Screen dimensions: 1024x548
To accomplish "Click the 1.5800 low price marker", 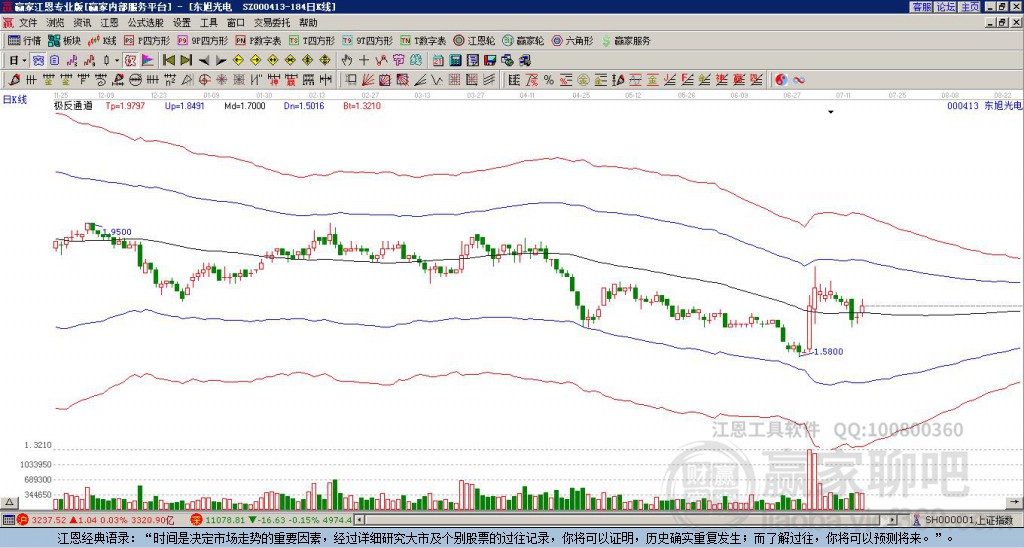I will point(829,351).
